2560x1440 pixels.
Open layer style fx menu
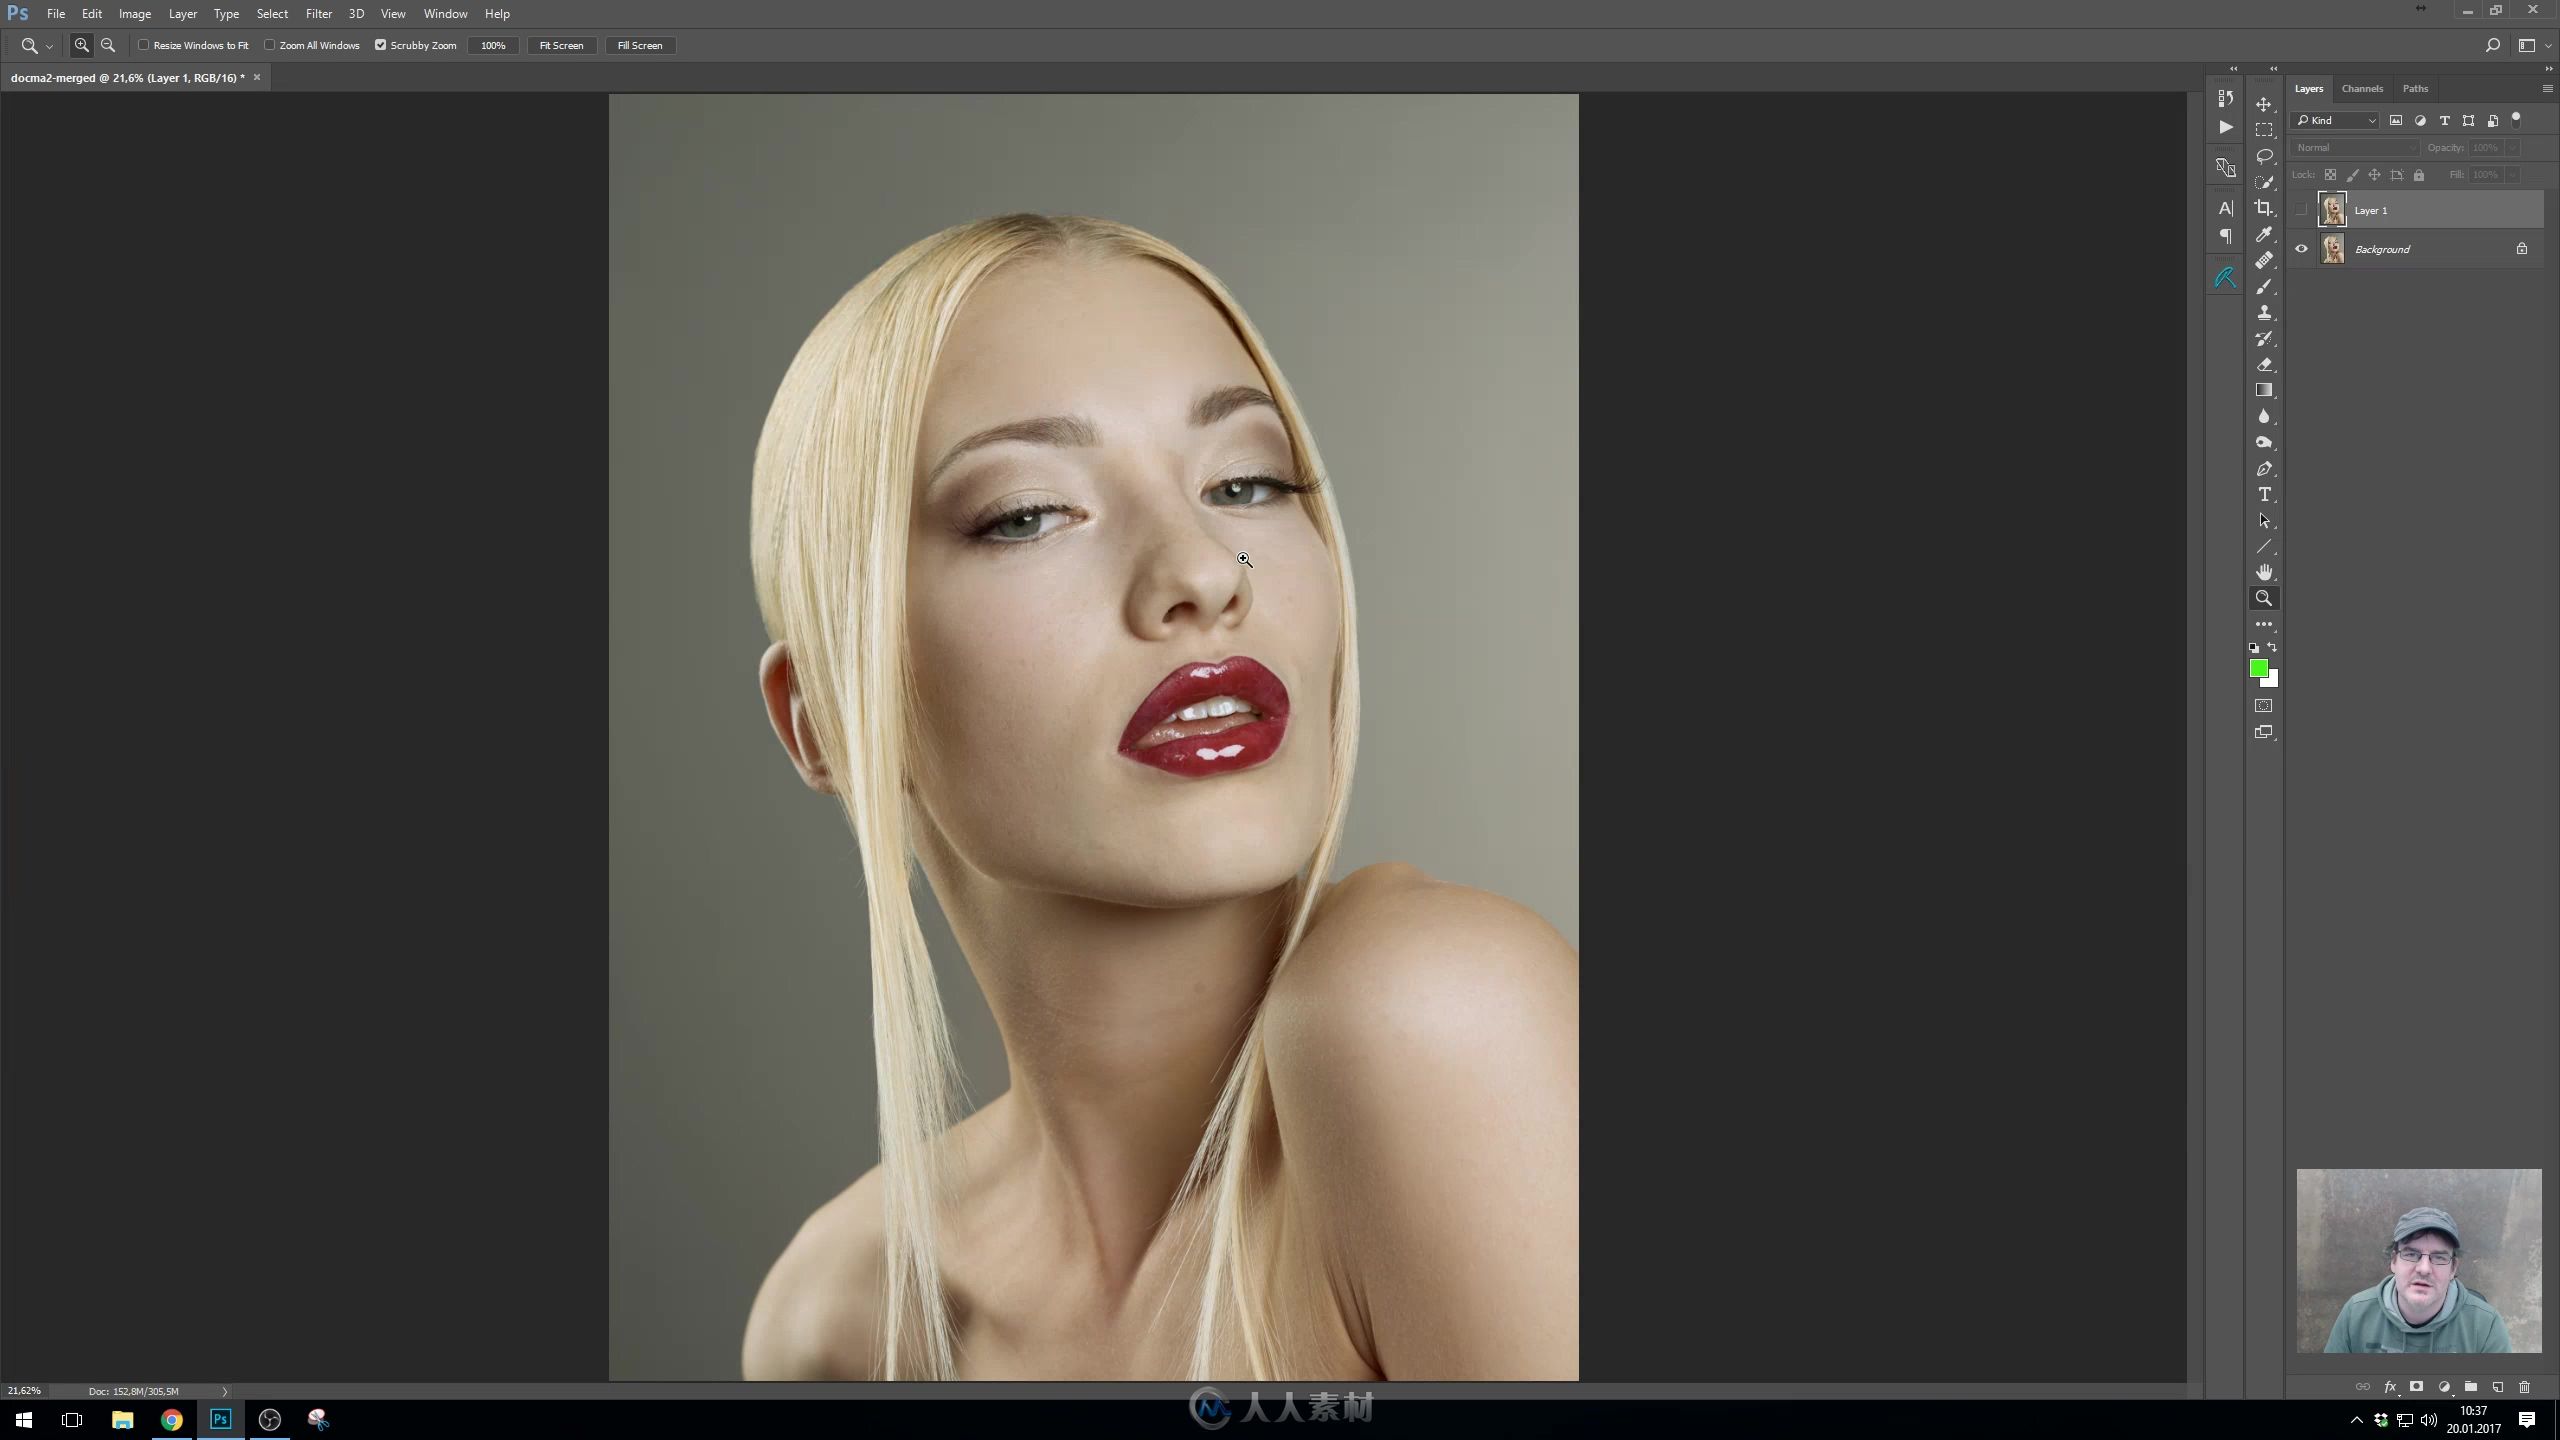[2390, 1387]
